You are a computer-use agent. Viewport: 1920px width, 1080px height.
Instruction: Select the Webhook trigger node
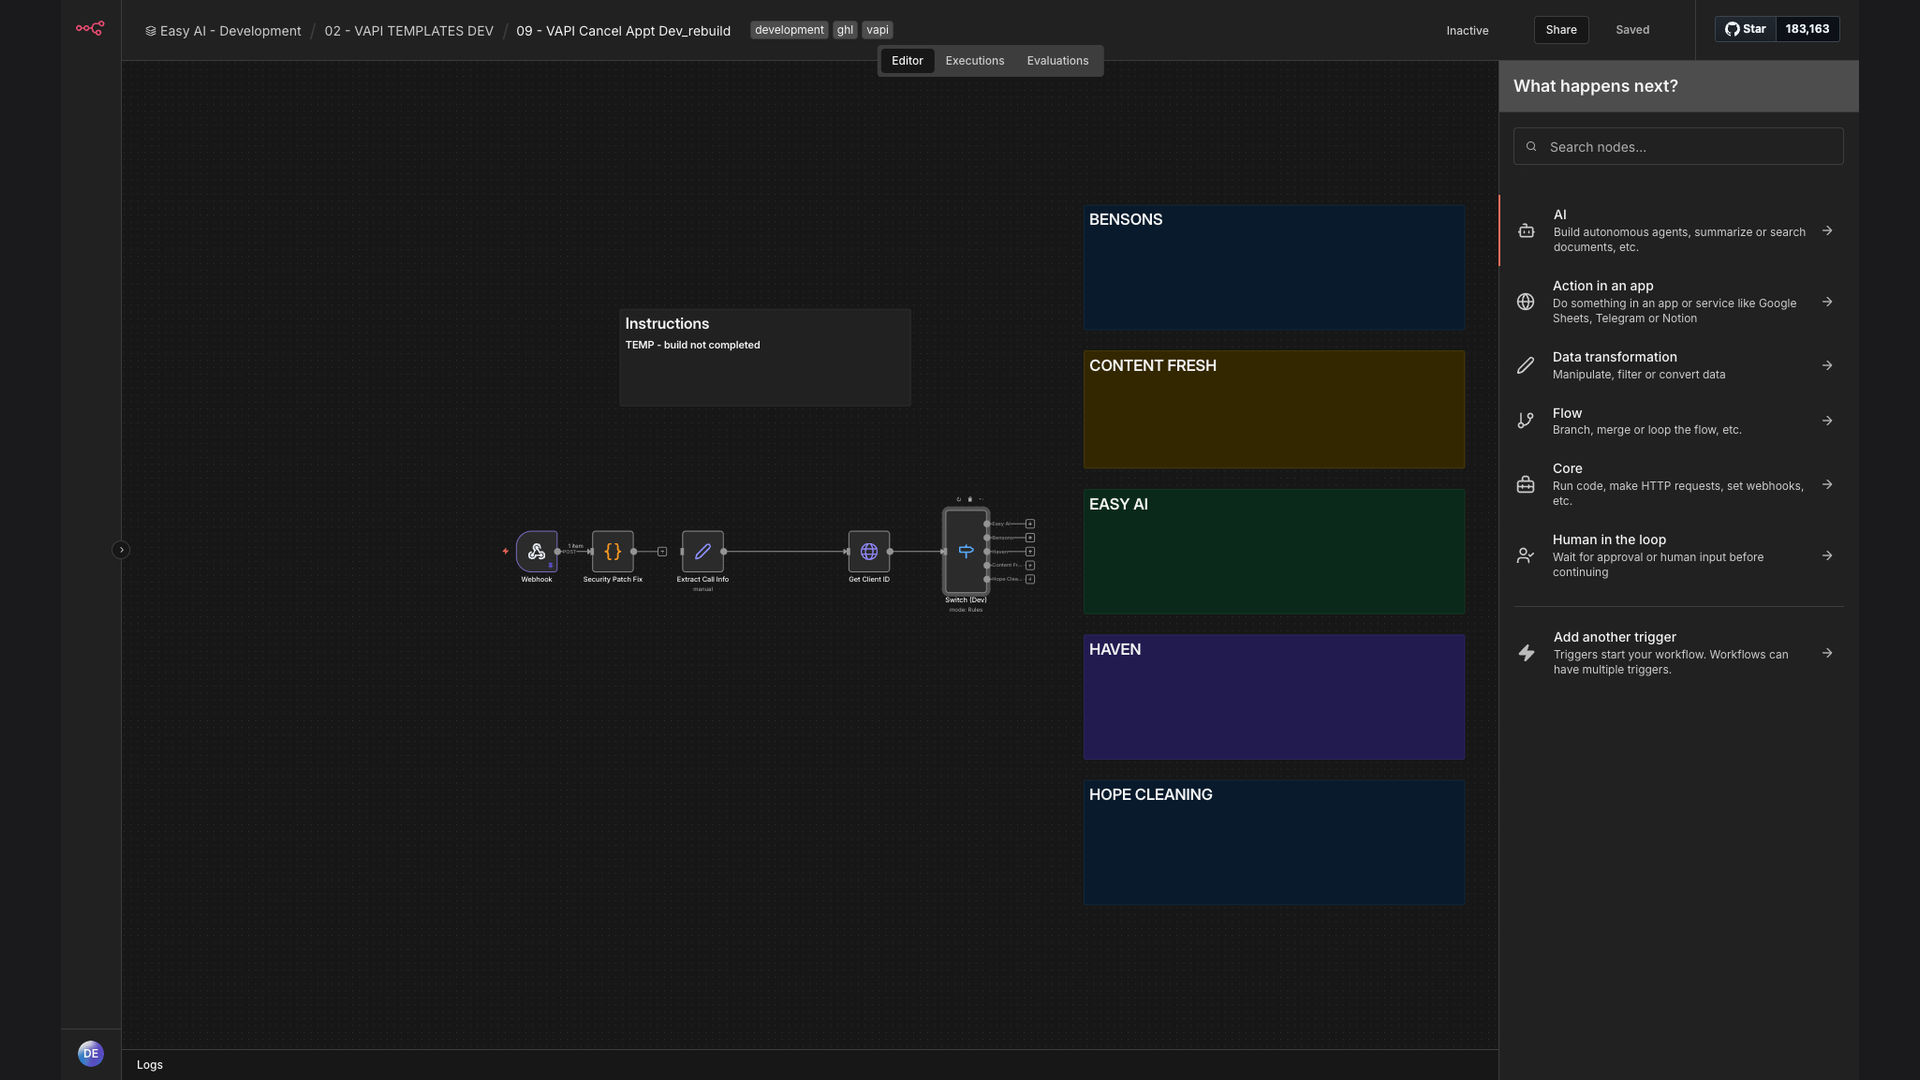[536, 551]
